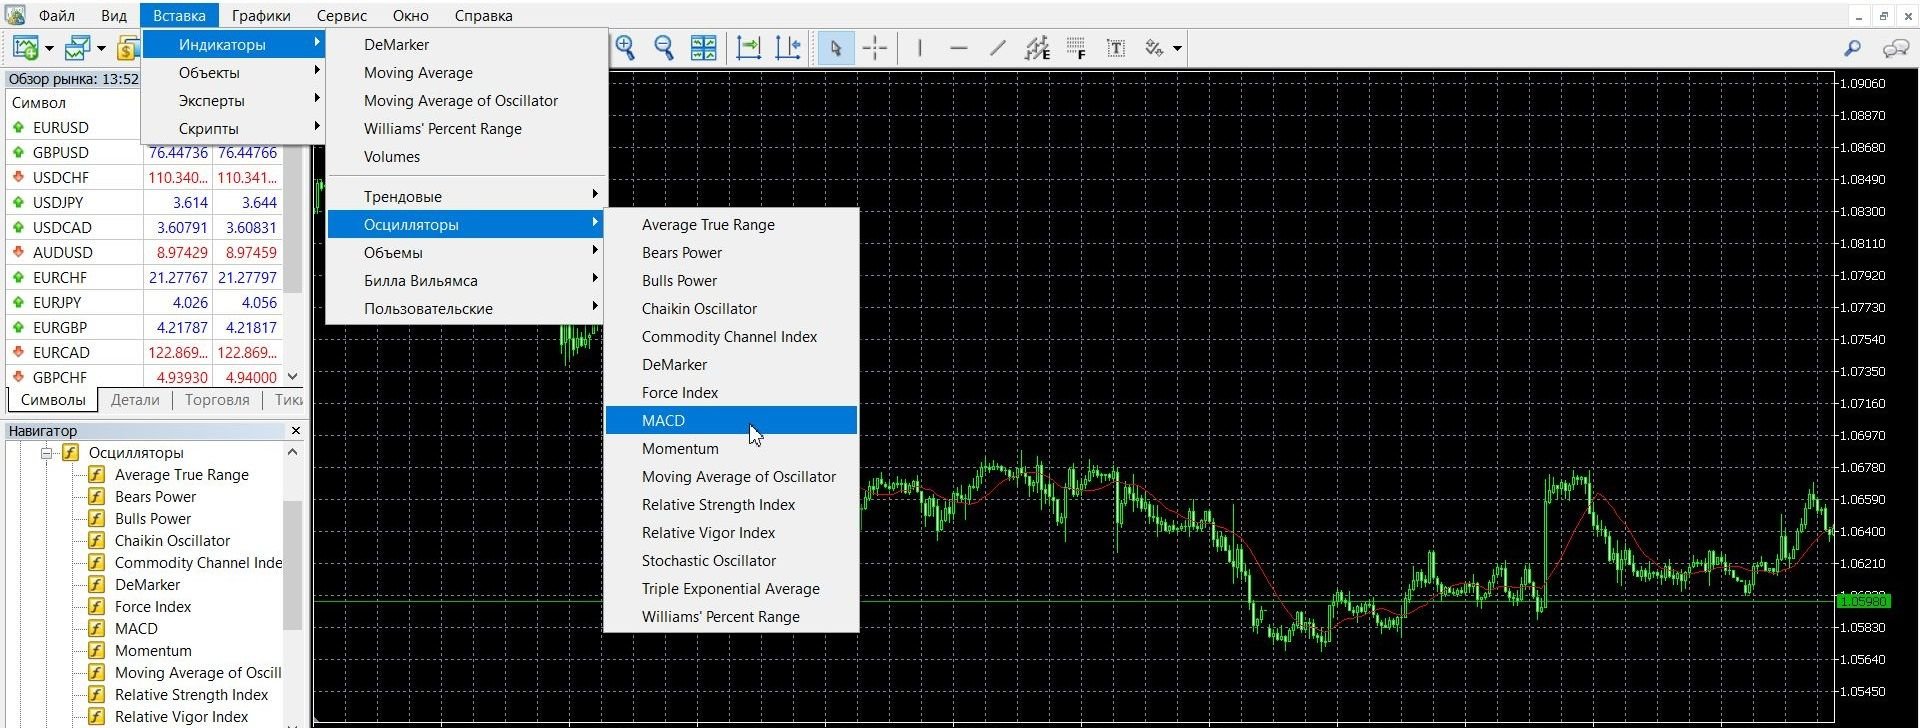The height and width of the screenshot is (728, 1920).
Task: Click EURUSD green up-arrow icon
Action: 18,127
